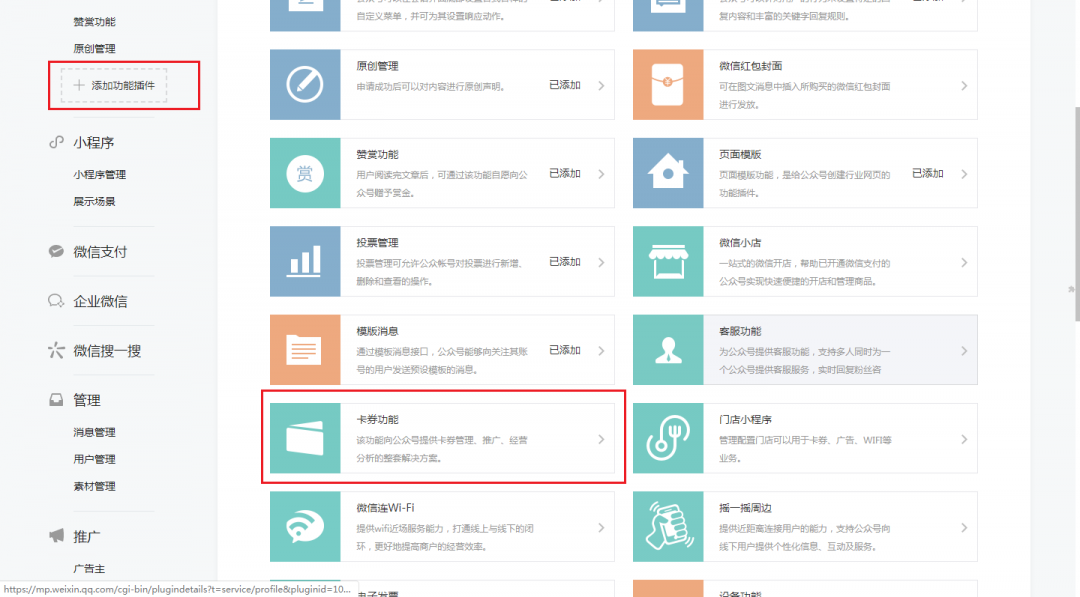Click the 卡券功能 wallet icon
This screenshot has height=597, width=1080.
click(305, 440)
